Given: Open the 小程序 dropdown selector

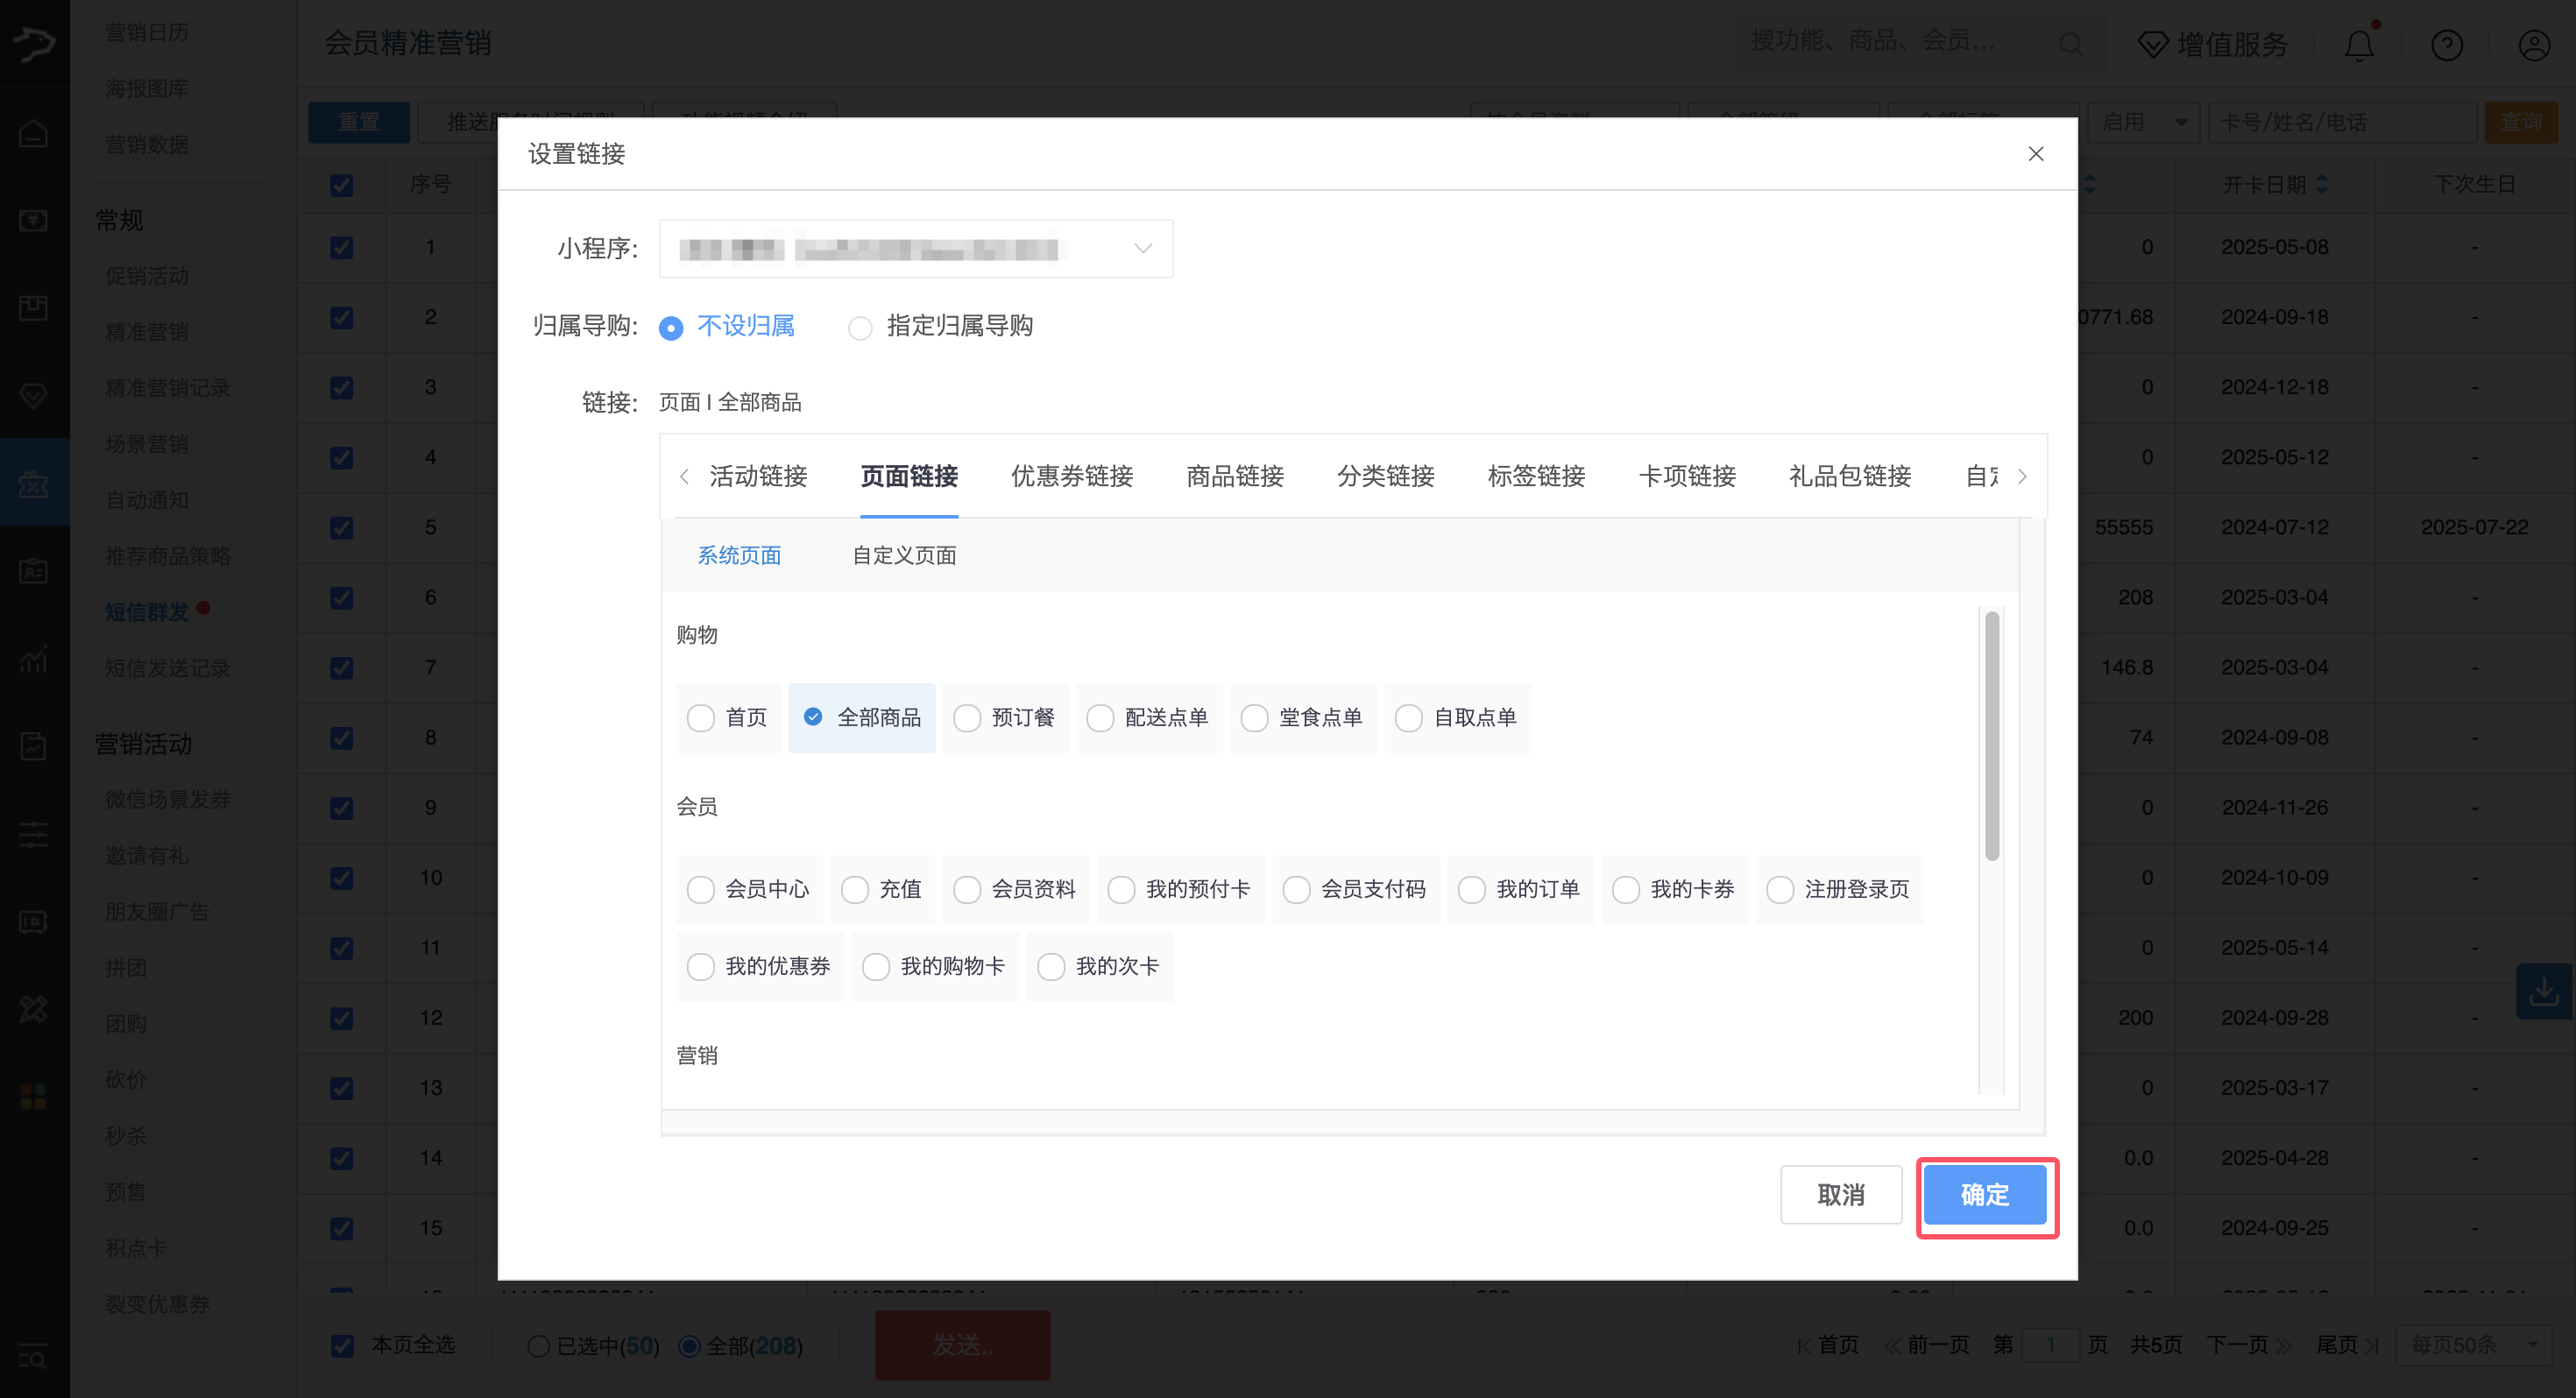Looking at the screenshot, I should click(x=915, y=249).
